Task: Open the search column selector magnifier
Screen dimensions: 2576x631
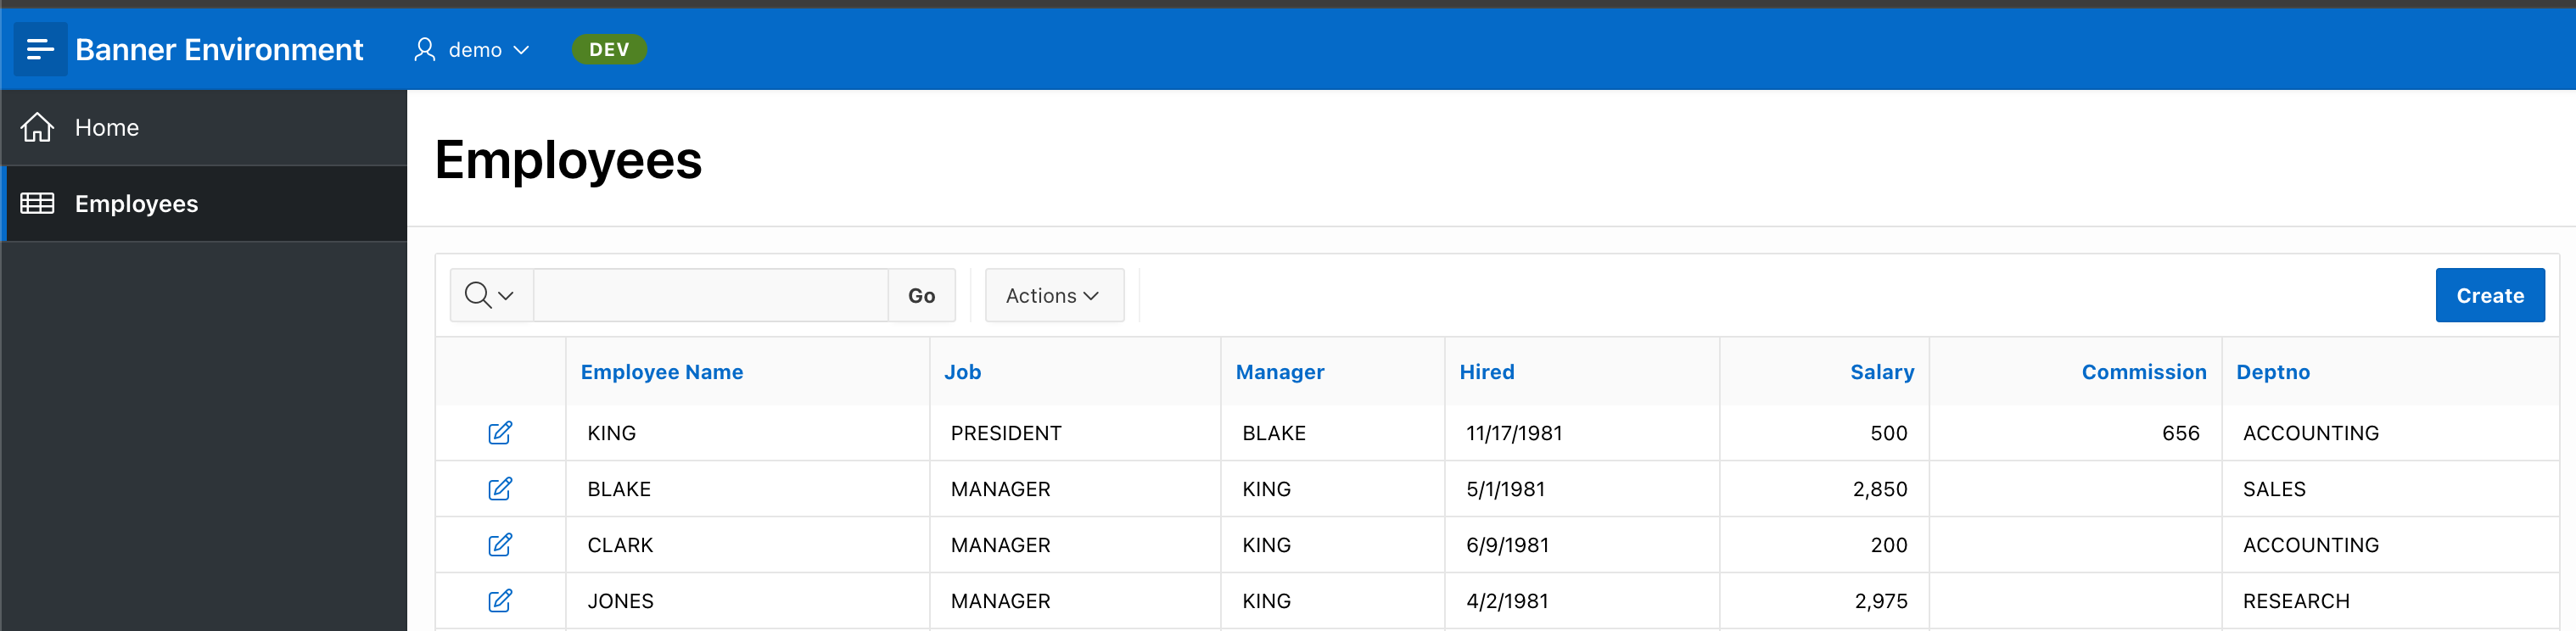Action: coord(490,295)
